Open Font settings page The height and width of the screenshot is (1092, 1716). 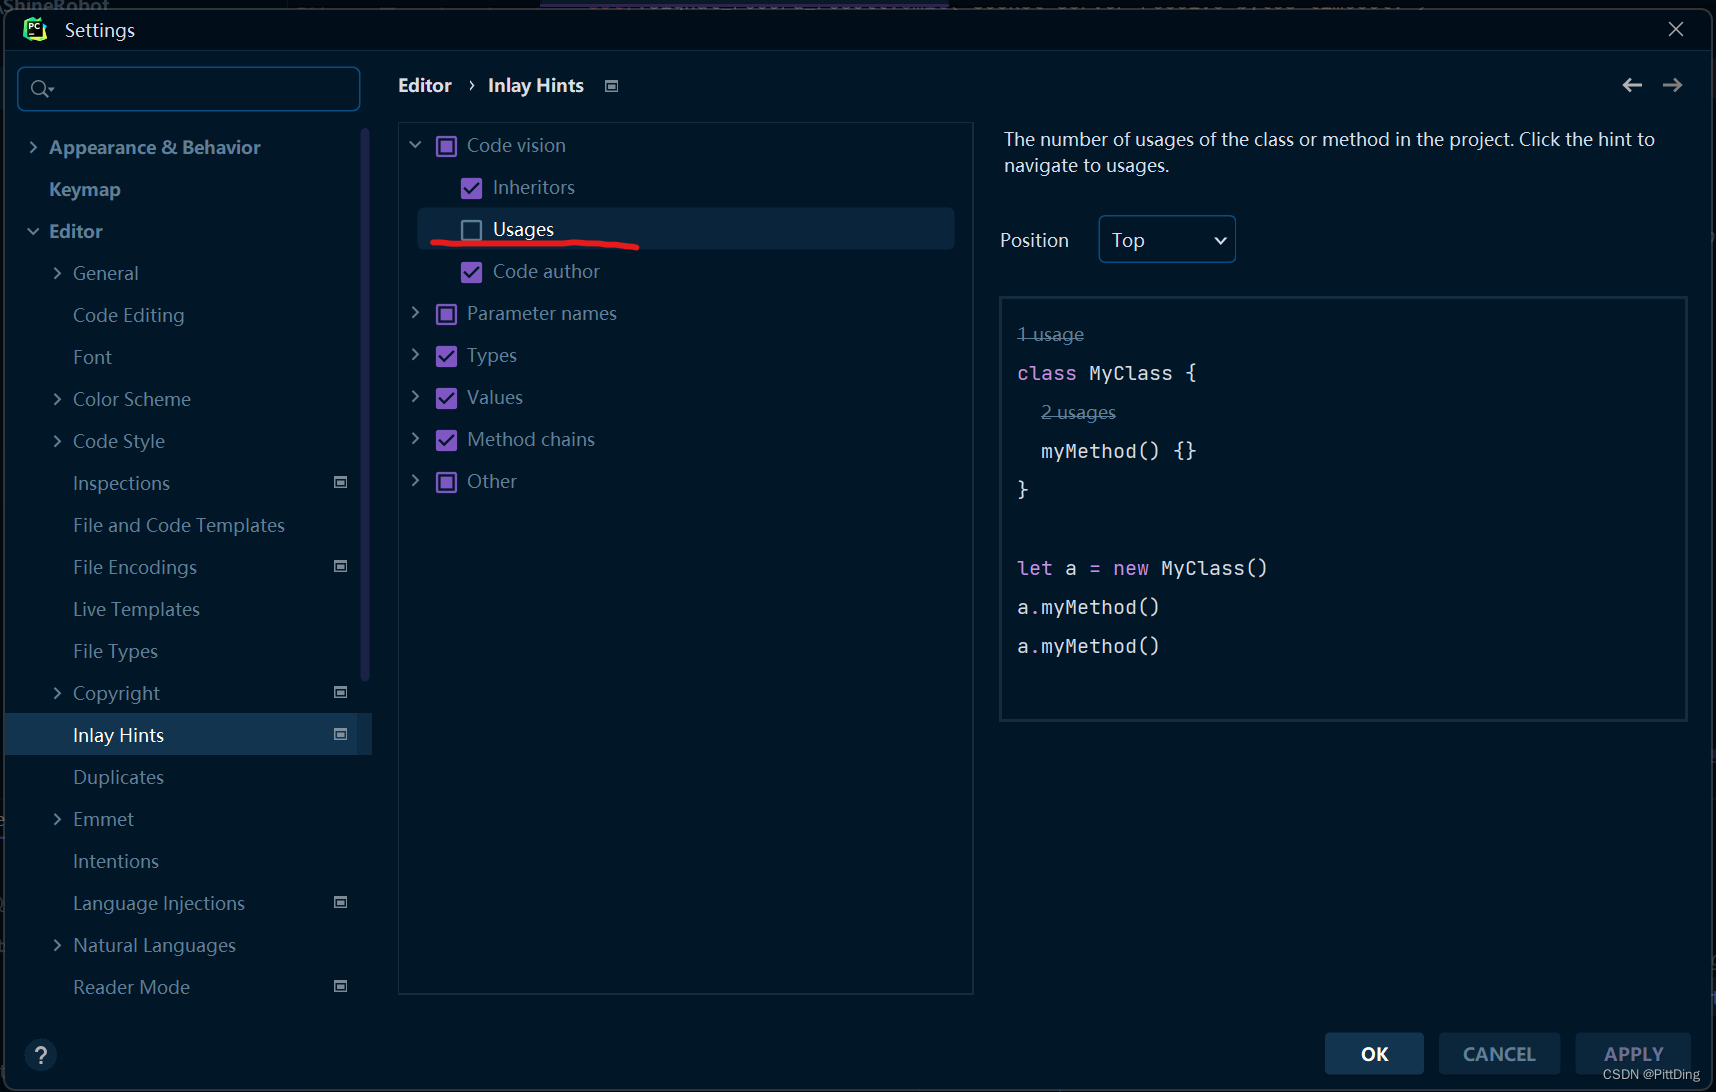click(92, 357)
